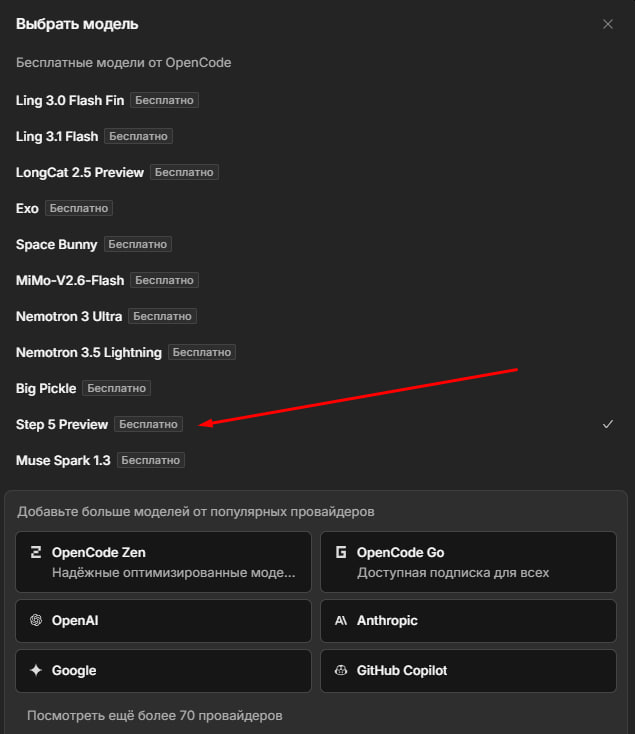This screenshot has height=734, width=635.
Task: Click the OpenCode Zen logo icon
Action: (x=36, y=552)
